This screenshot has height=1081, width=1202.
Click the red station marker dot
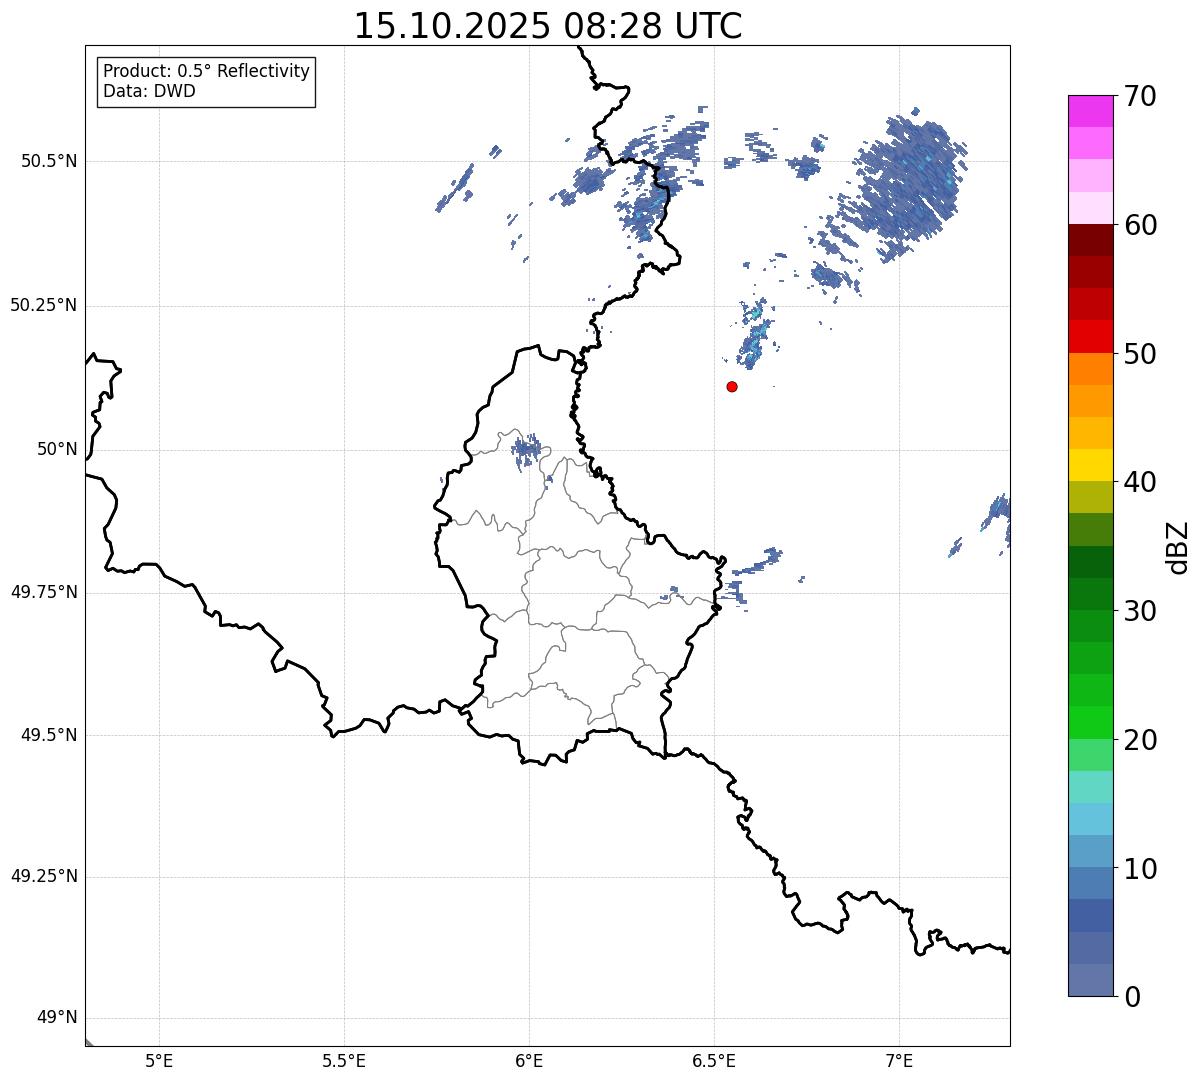click(732, 386)
